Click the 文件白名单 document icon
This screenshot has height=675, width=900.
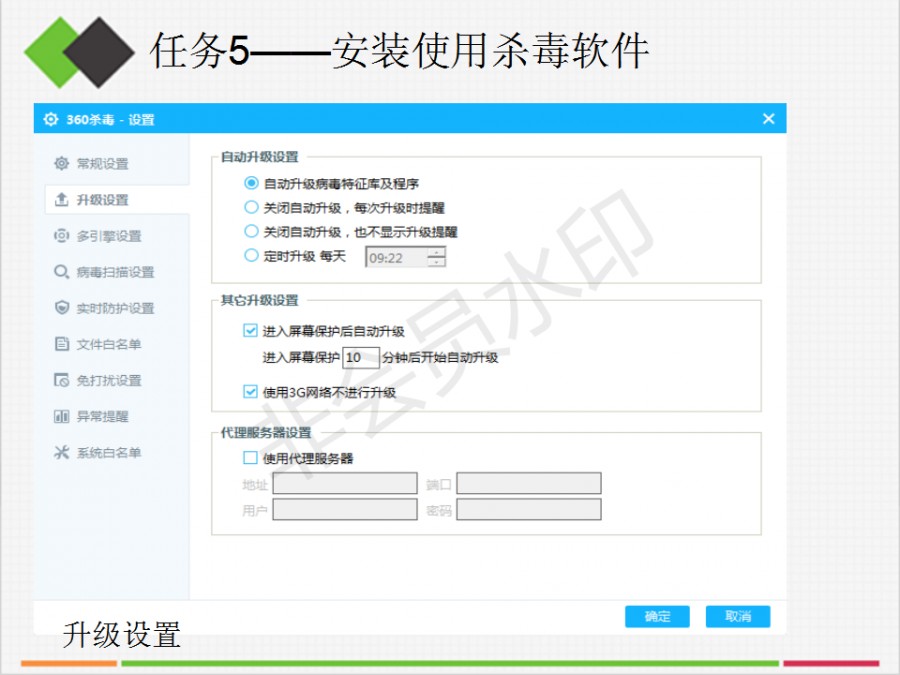coord(61,344)
